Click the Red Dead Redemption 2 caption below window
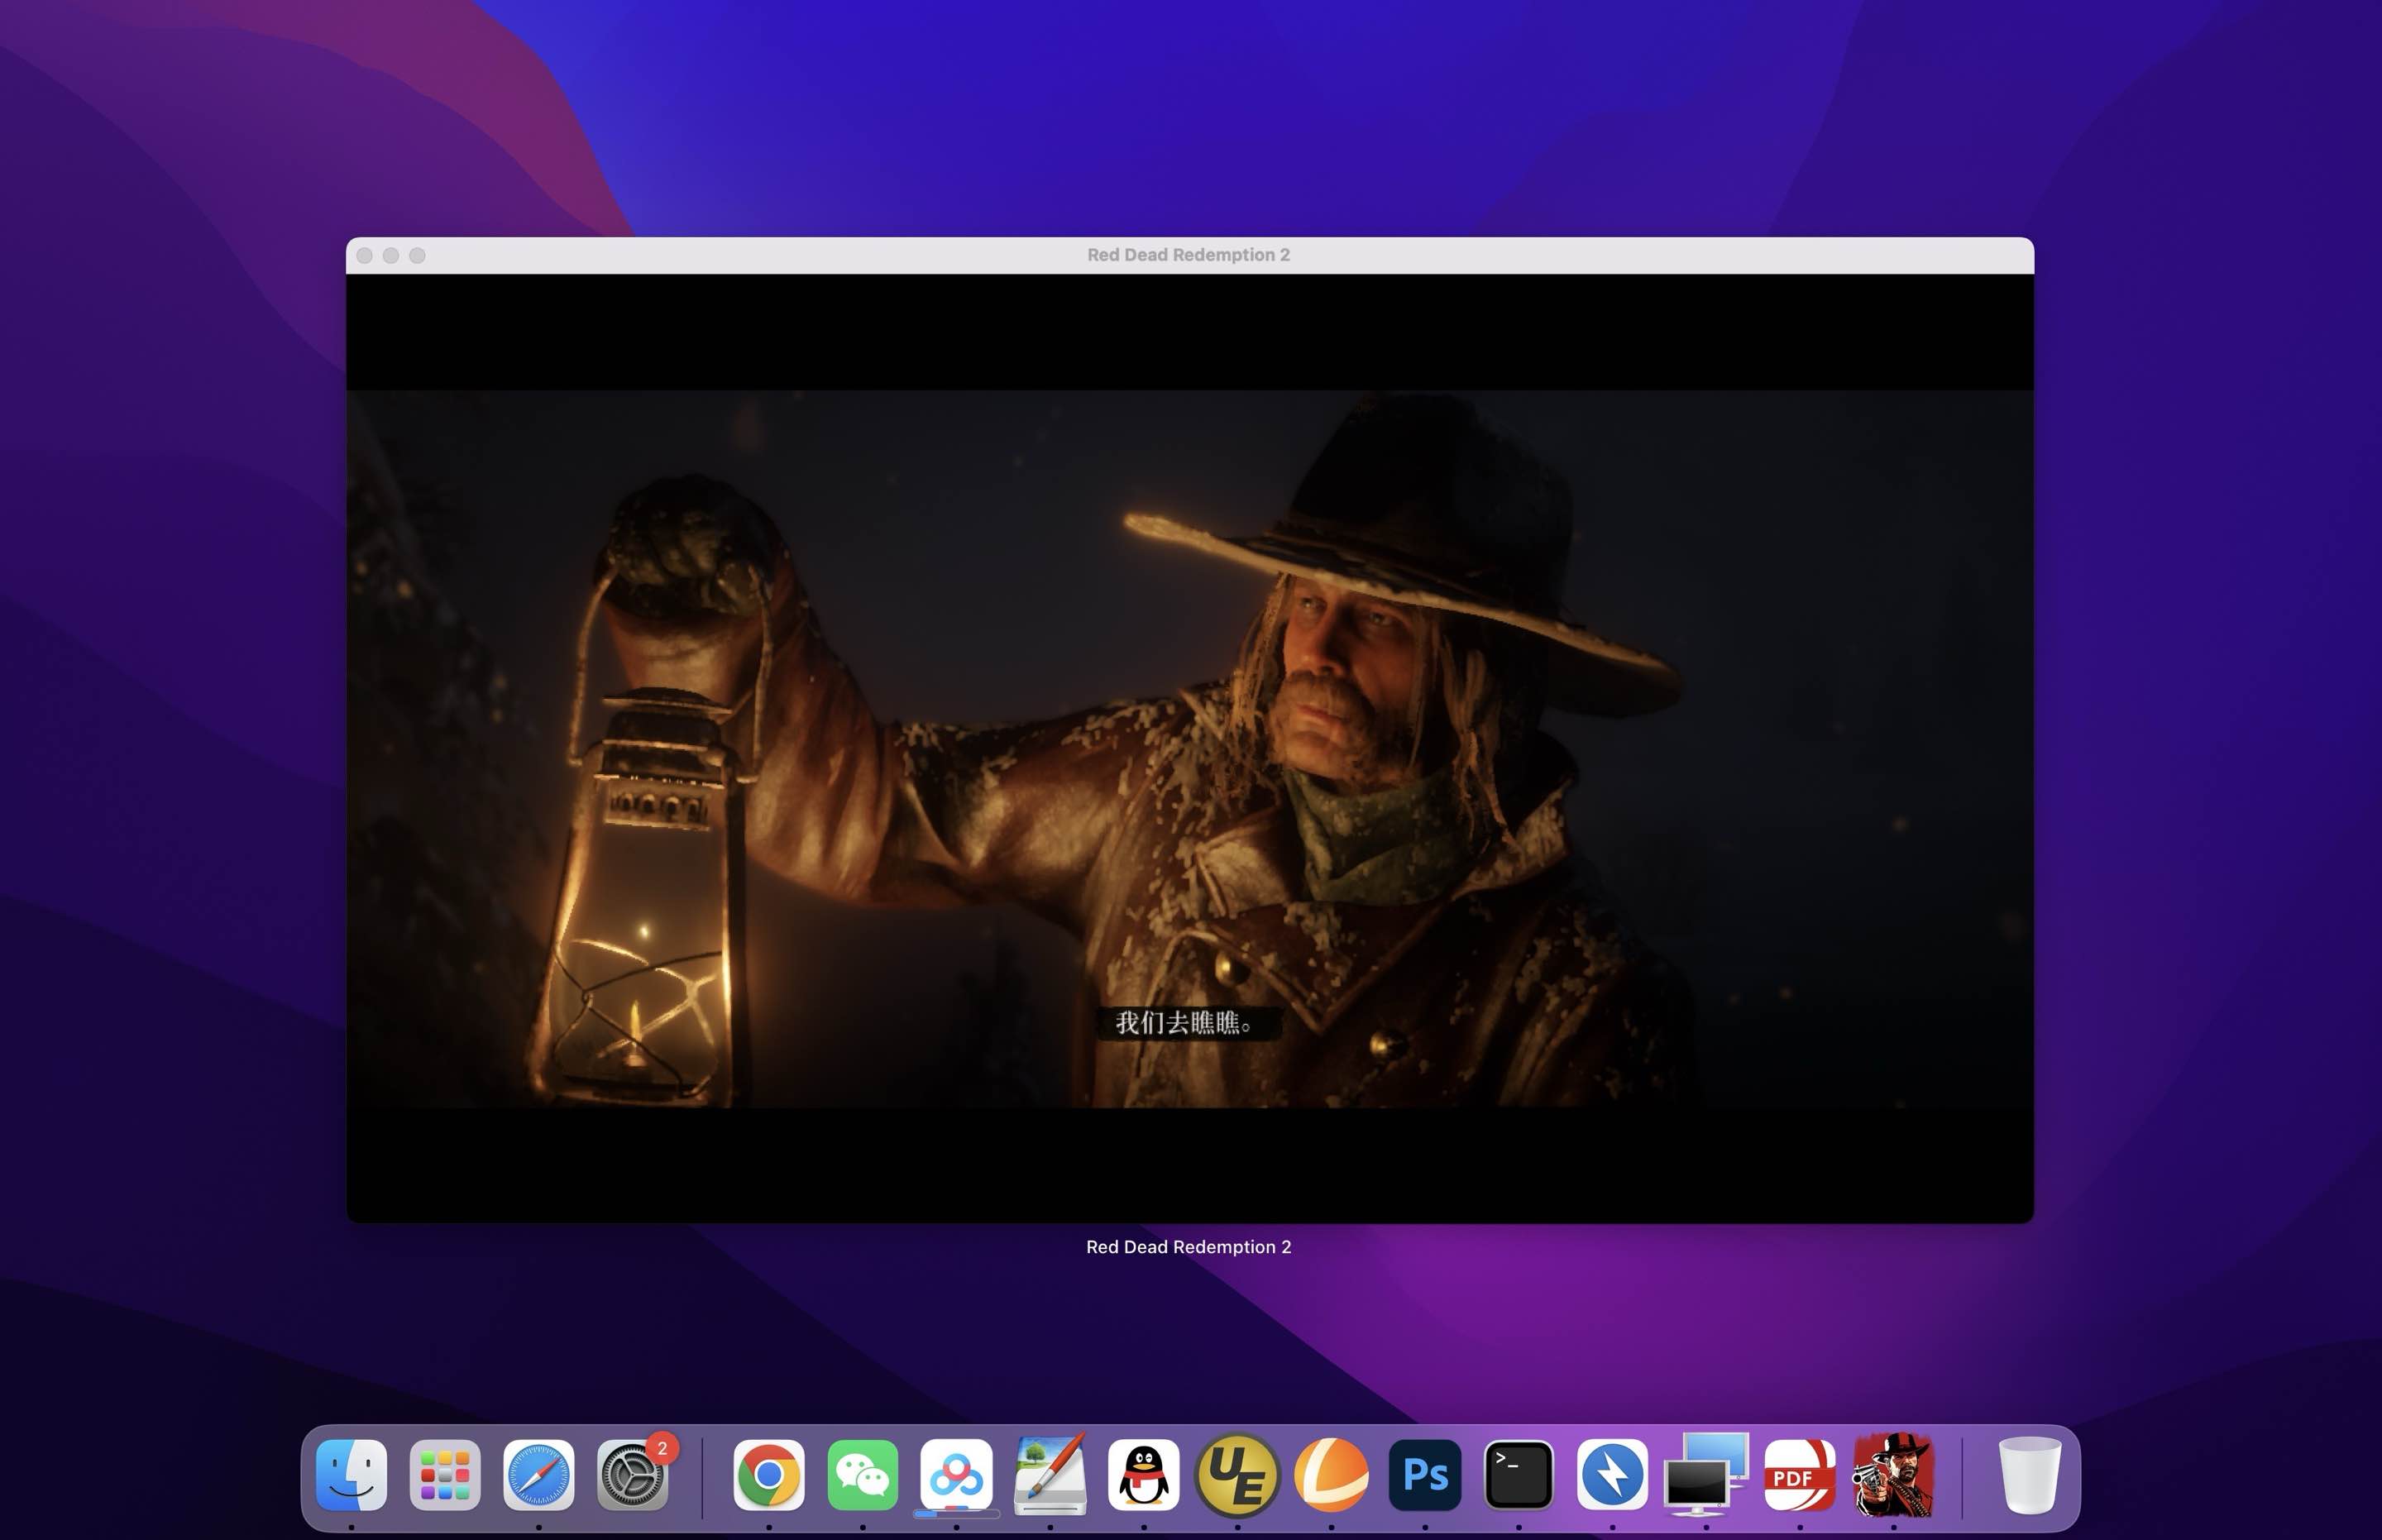2382x1540 pixels. point(1189,1247)
